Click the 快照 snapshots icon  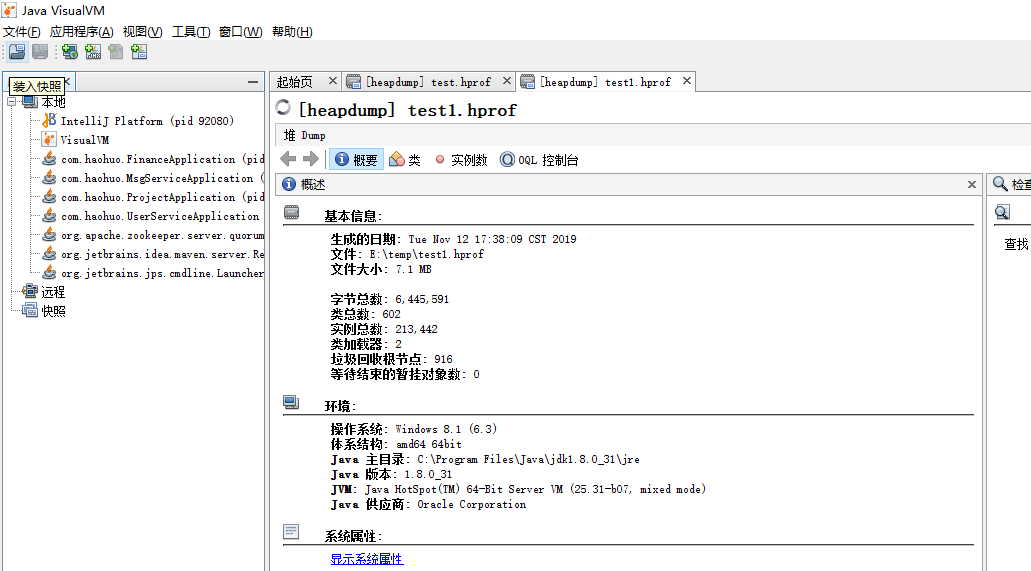click(x=30, y=310)
